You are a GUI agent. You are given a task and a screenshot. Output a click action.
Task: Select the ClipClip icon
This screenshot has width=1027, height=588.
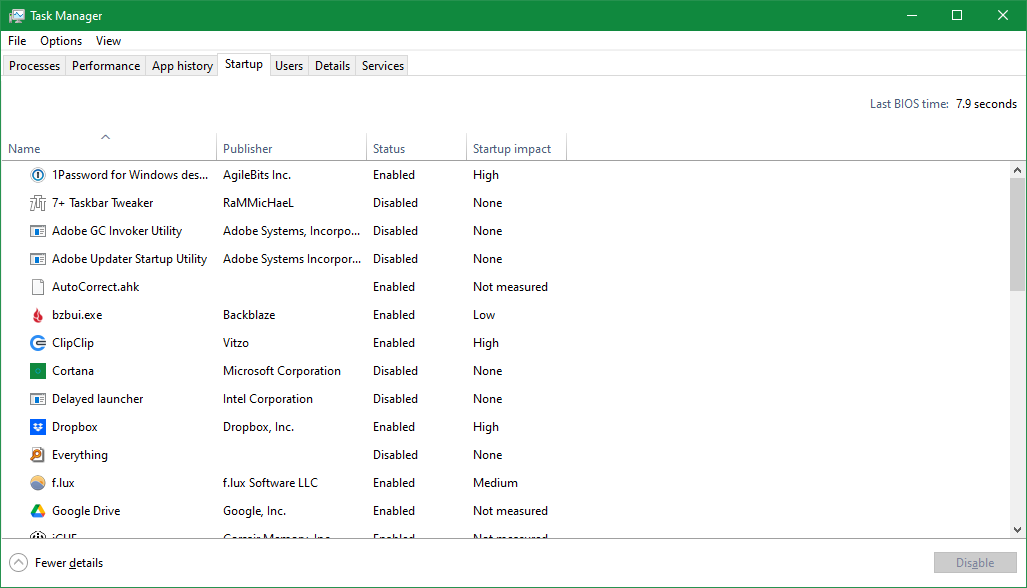click(37, 342)
